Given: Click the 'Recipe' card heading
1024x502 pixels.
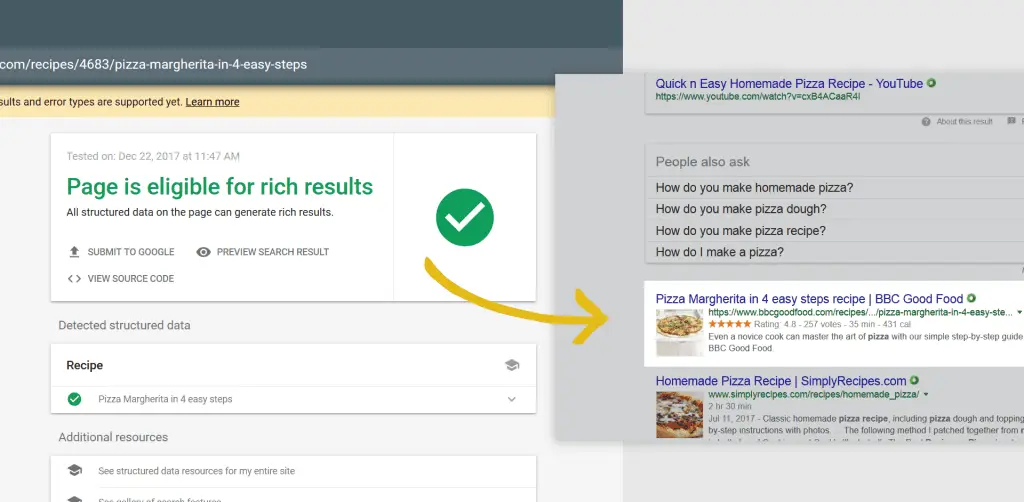Looking at the screenshot, I should tap(85, 366).
